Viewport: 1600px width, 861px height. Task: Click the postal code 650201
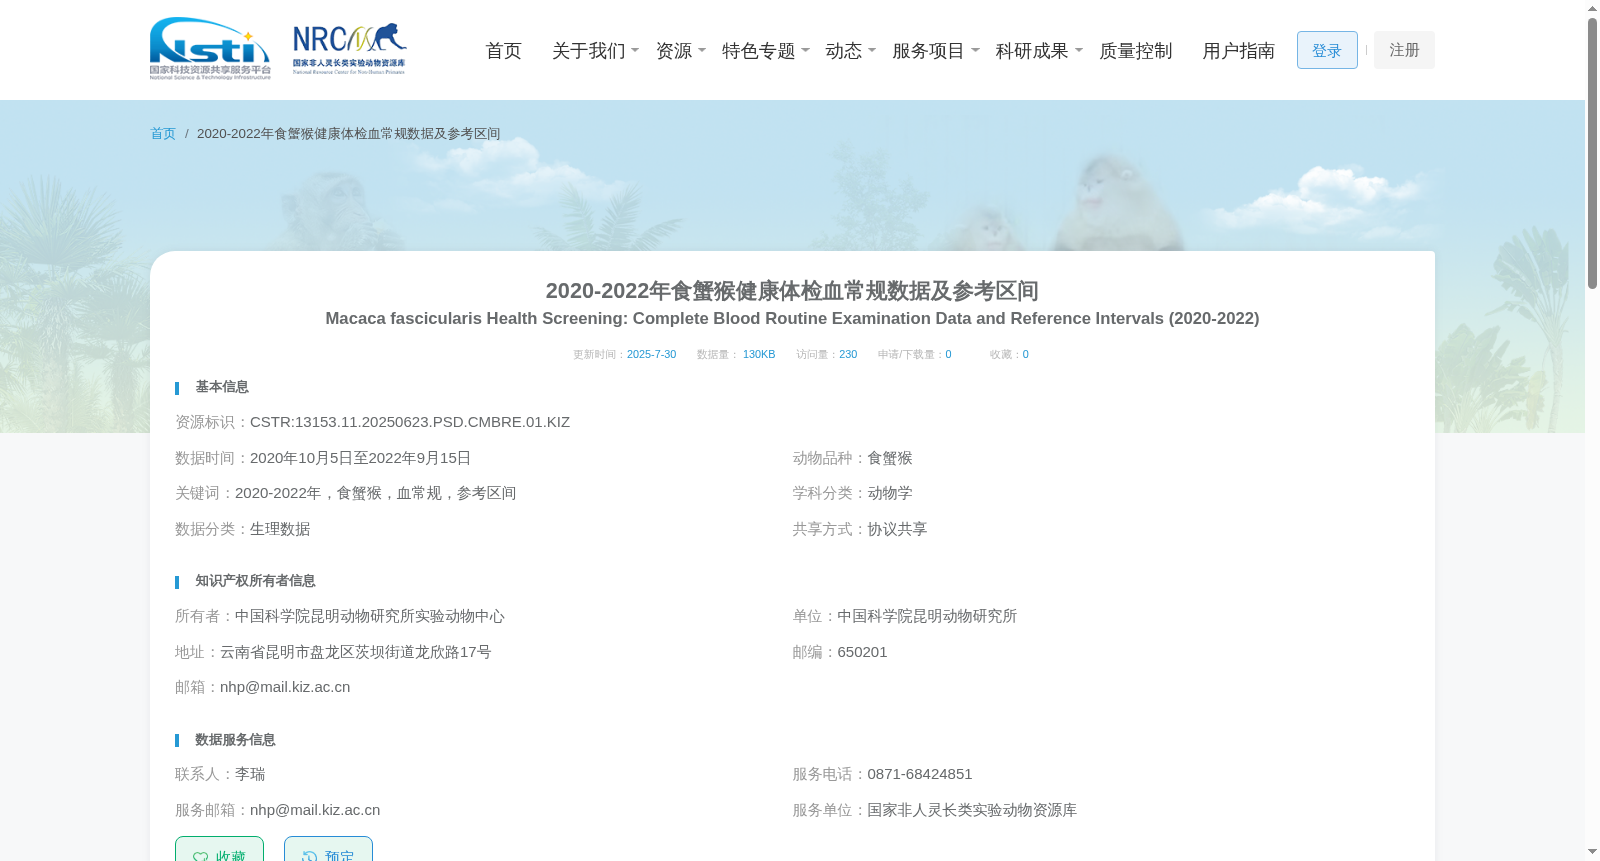pyautogui.click(x=862, y=652)
